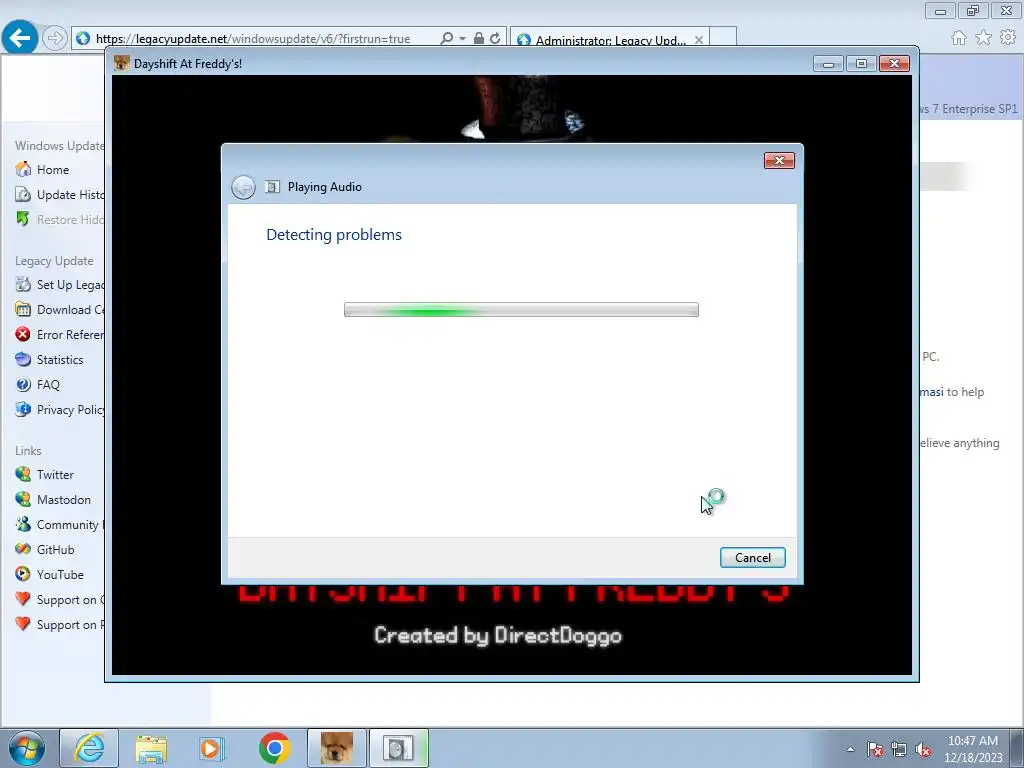The image size is (1024, 768).
Task: Click the Internet Explorer Home icon
Action: [959, 38]
